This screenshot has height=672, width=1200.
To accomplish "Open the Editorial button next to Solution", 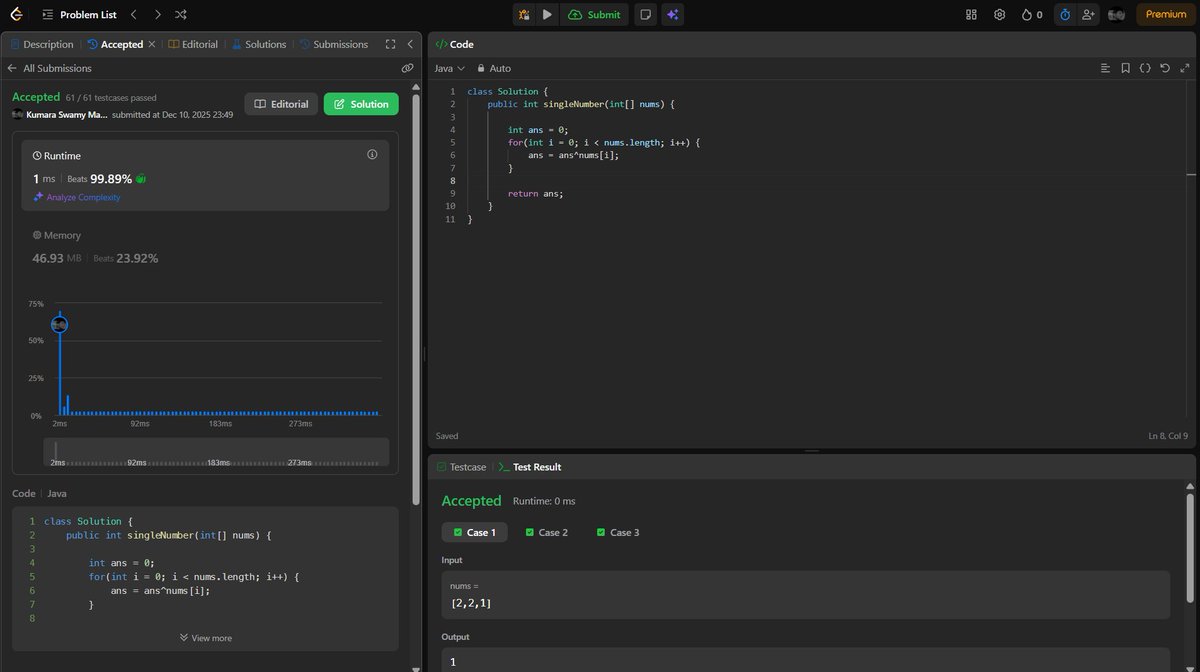I will (281, 104).
